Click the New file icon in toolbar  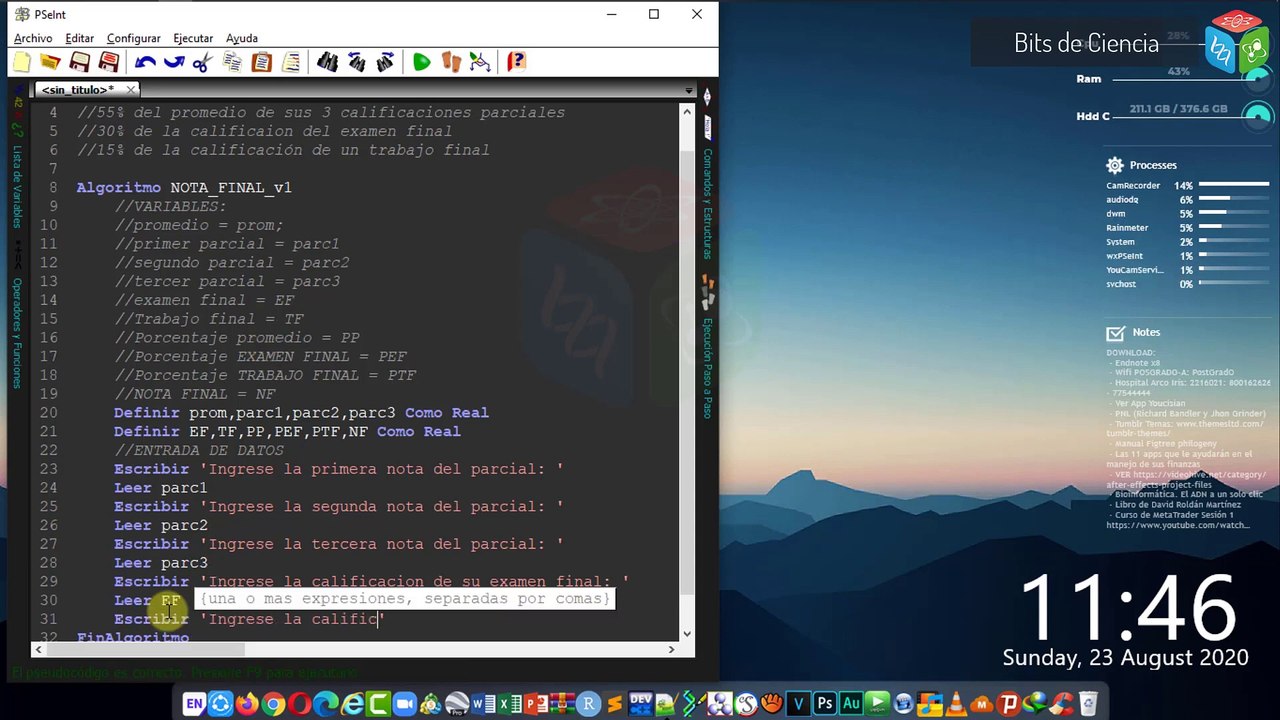coord(22,62)
